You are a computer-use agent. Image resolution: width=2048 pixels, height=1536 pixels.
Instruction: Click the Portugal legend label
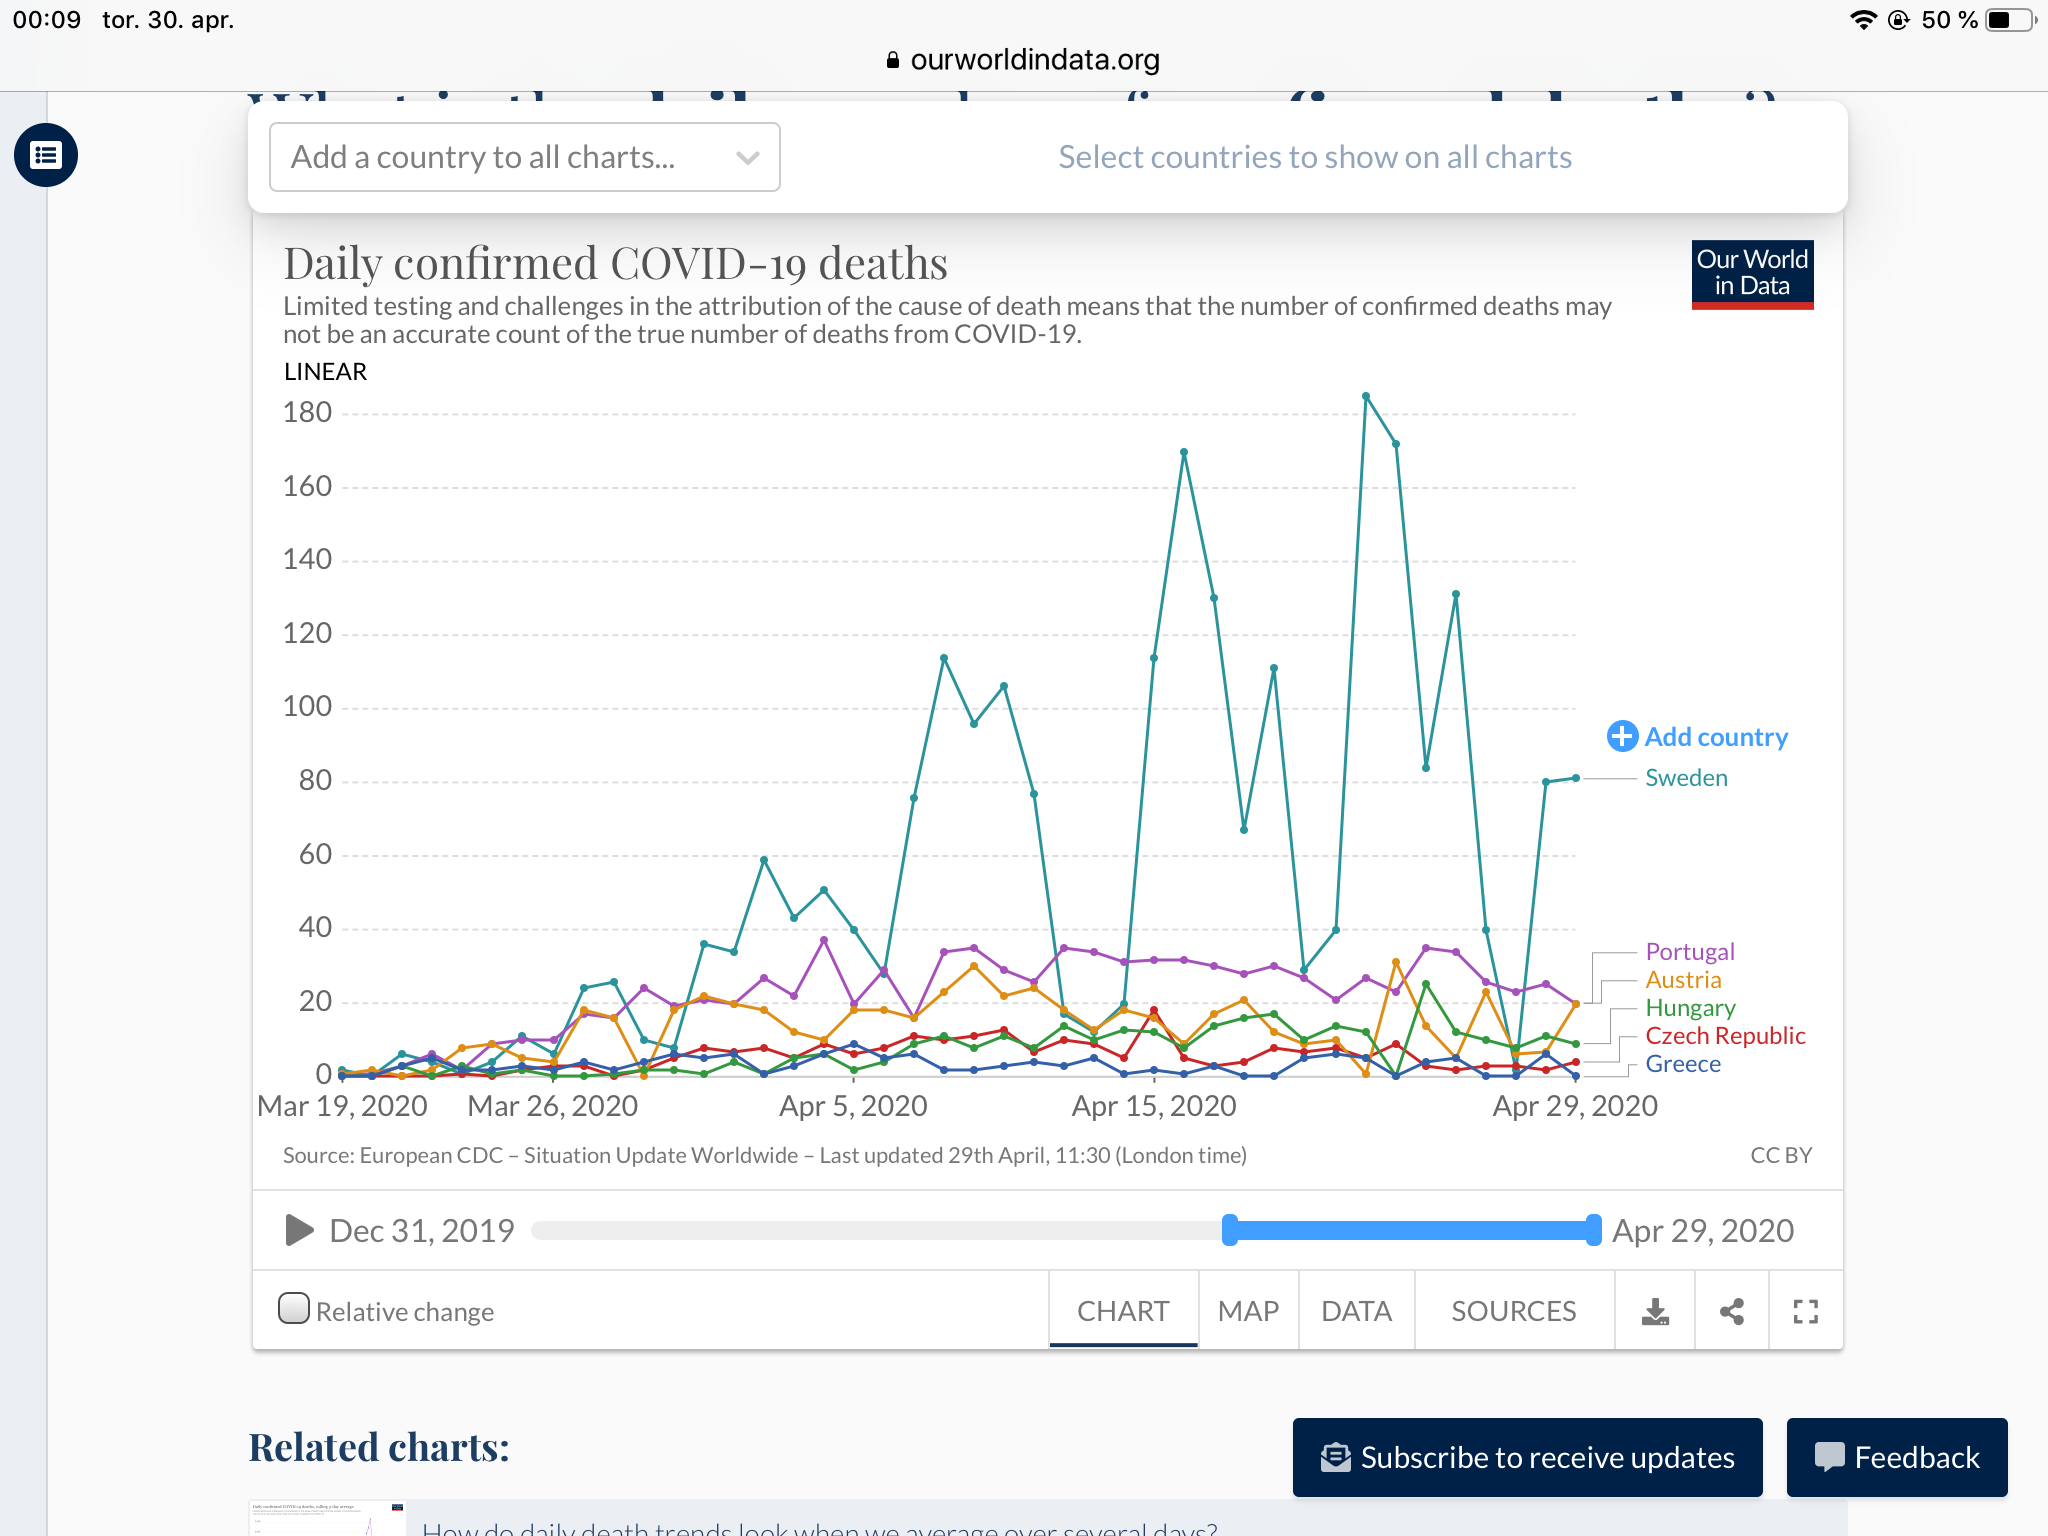1690,952
